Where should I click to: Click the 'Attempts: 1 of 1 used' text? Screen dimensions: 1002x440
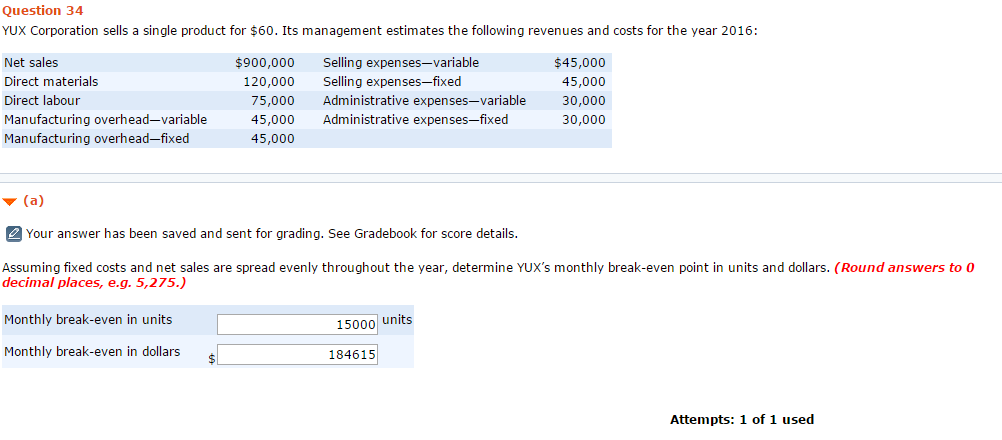pos(742,420)
